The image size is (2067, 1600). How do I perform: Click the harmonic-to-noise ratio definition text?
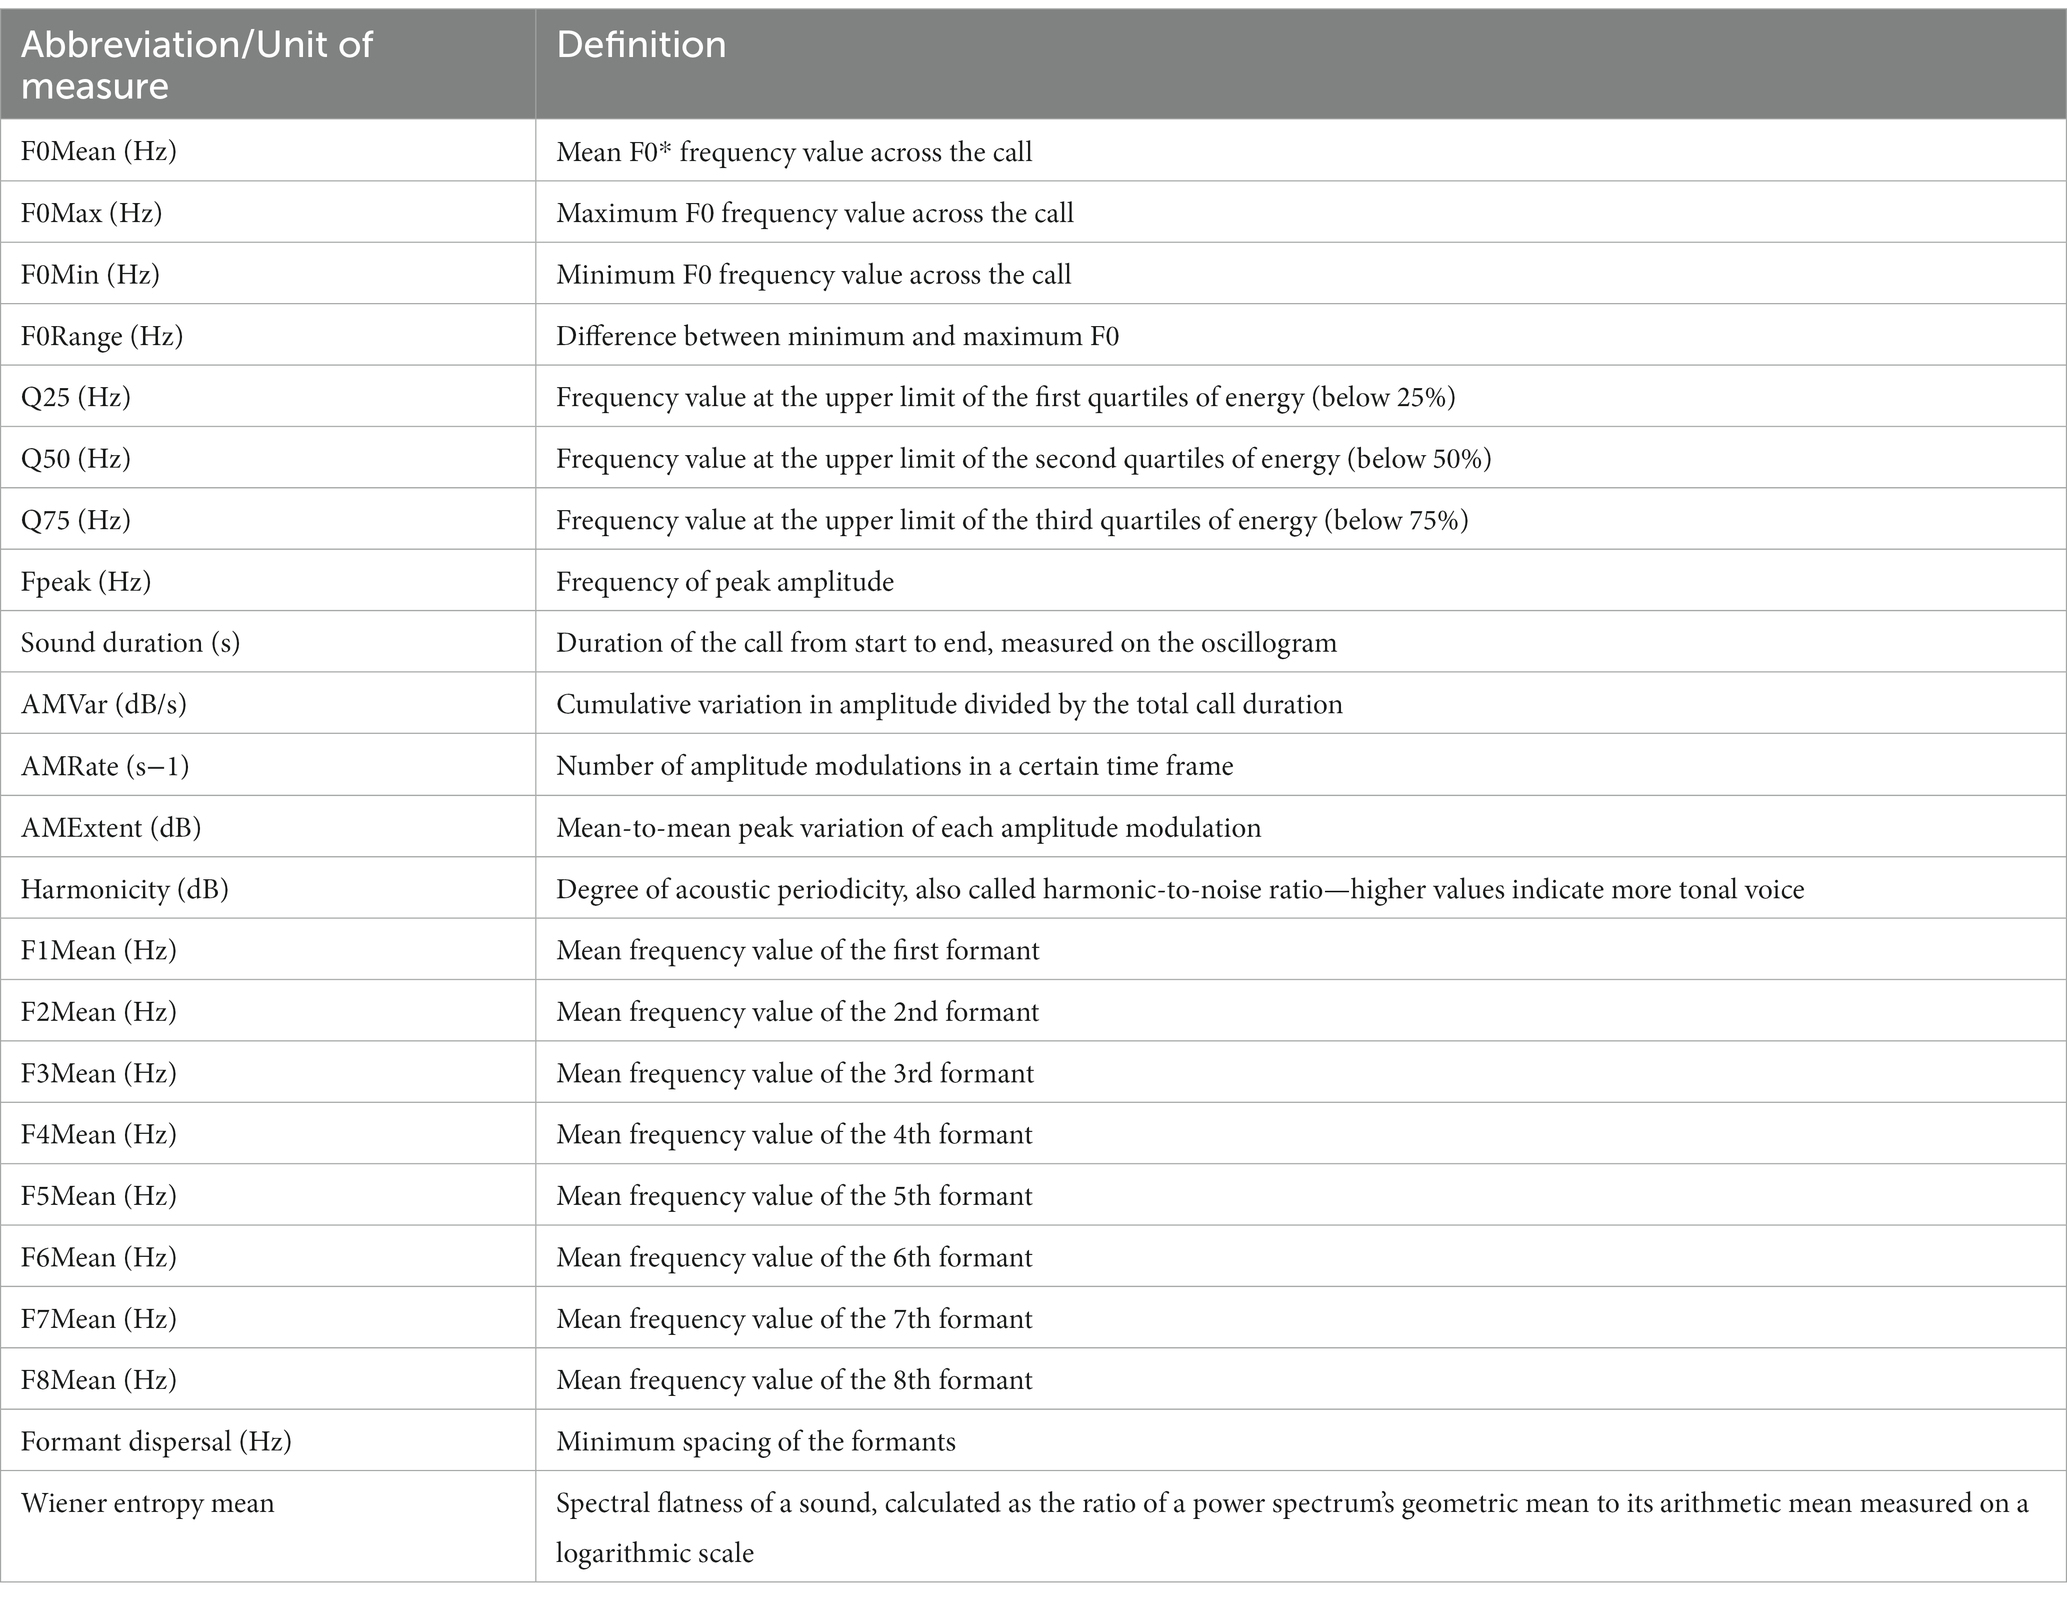click(1180, 889)
